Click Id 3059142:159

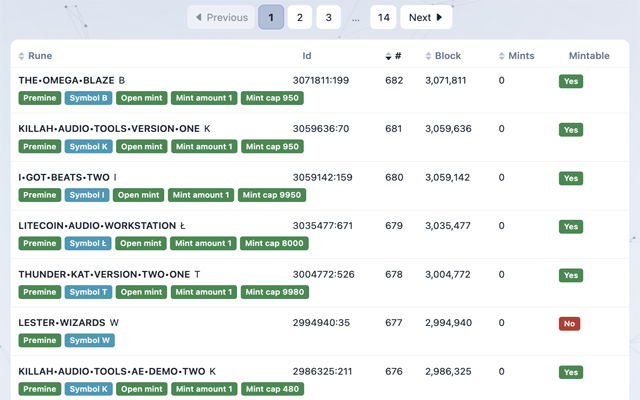322,177
